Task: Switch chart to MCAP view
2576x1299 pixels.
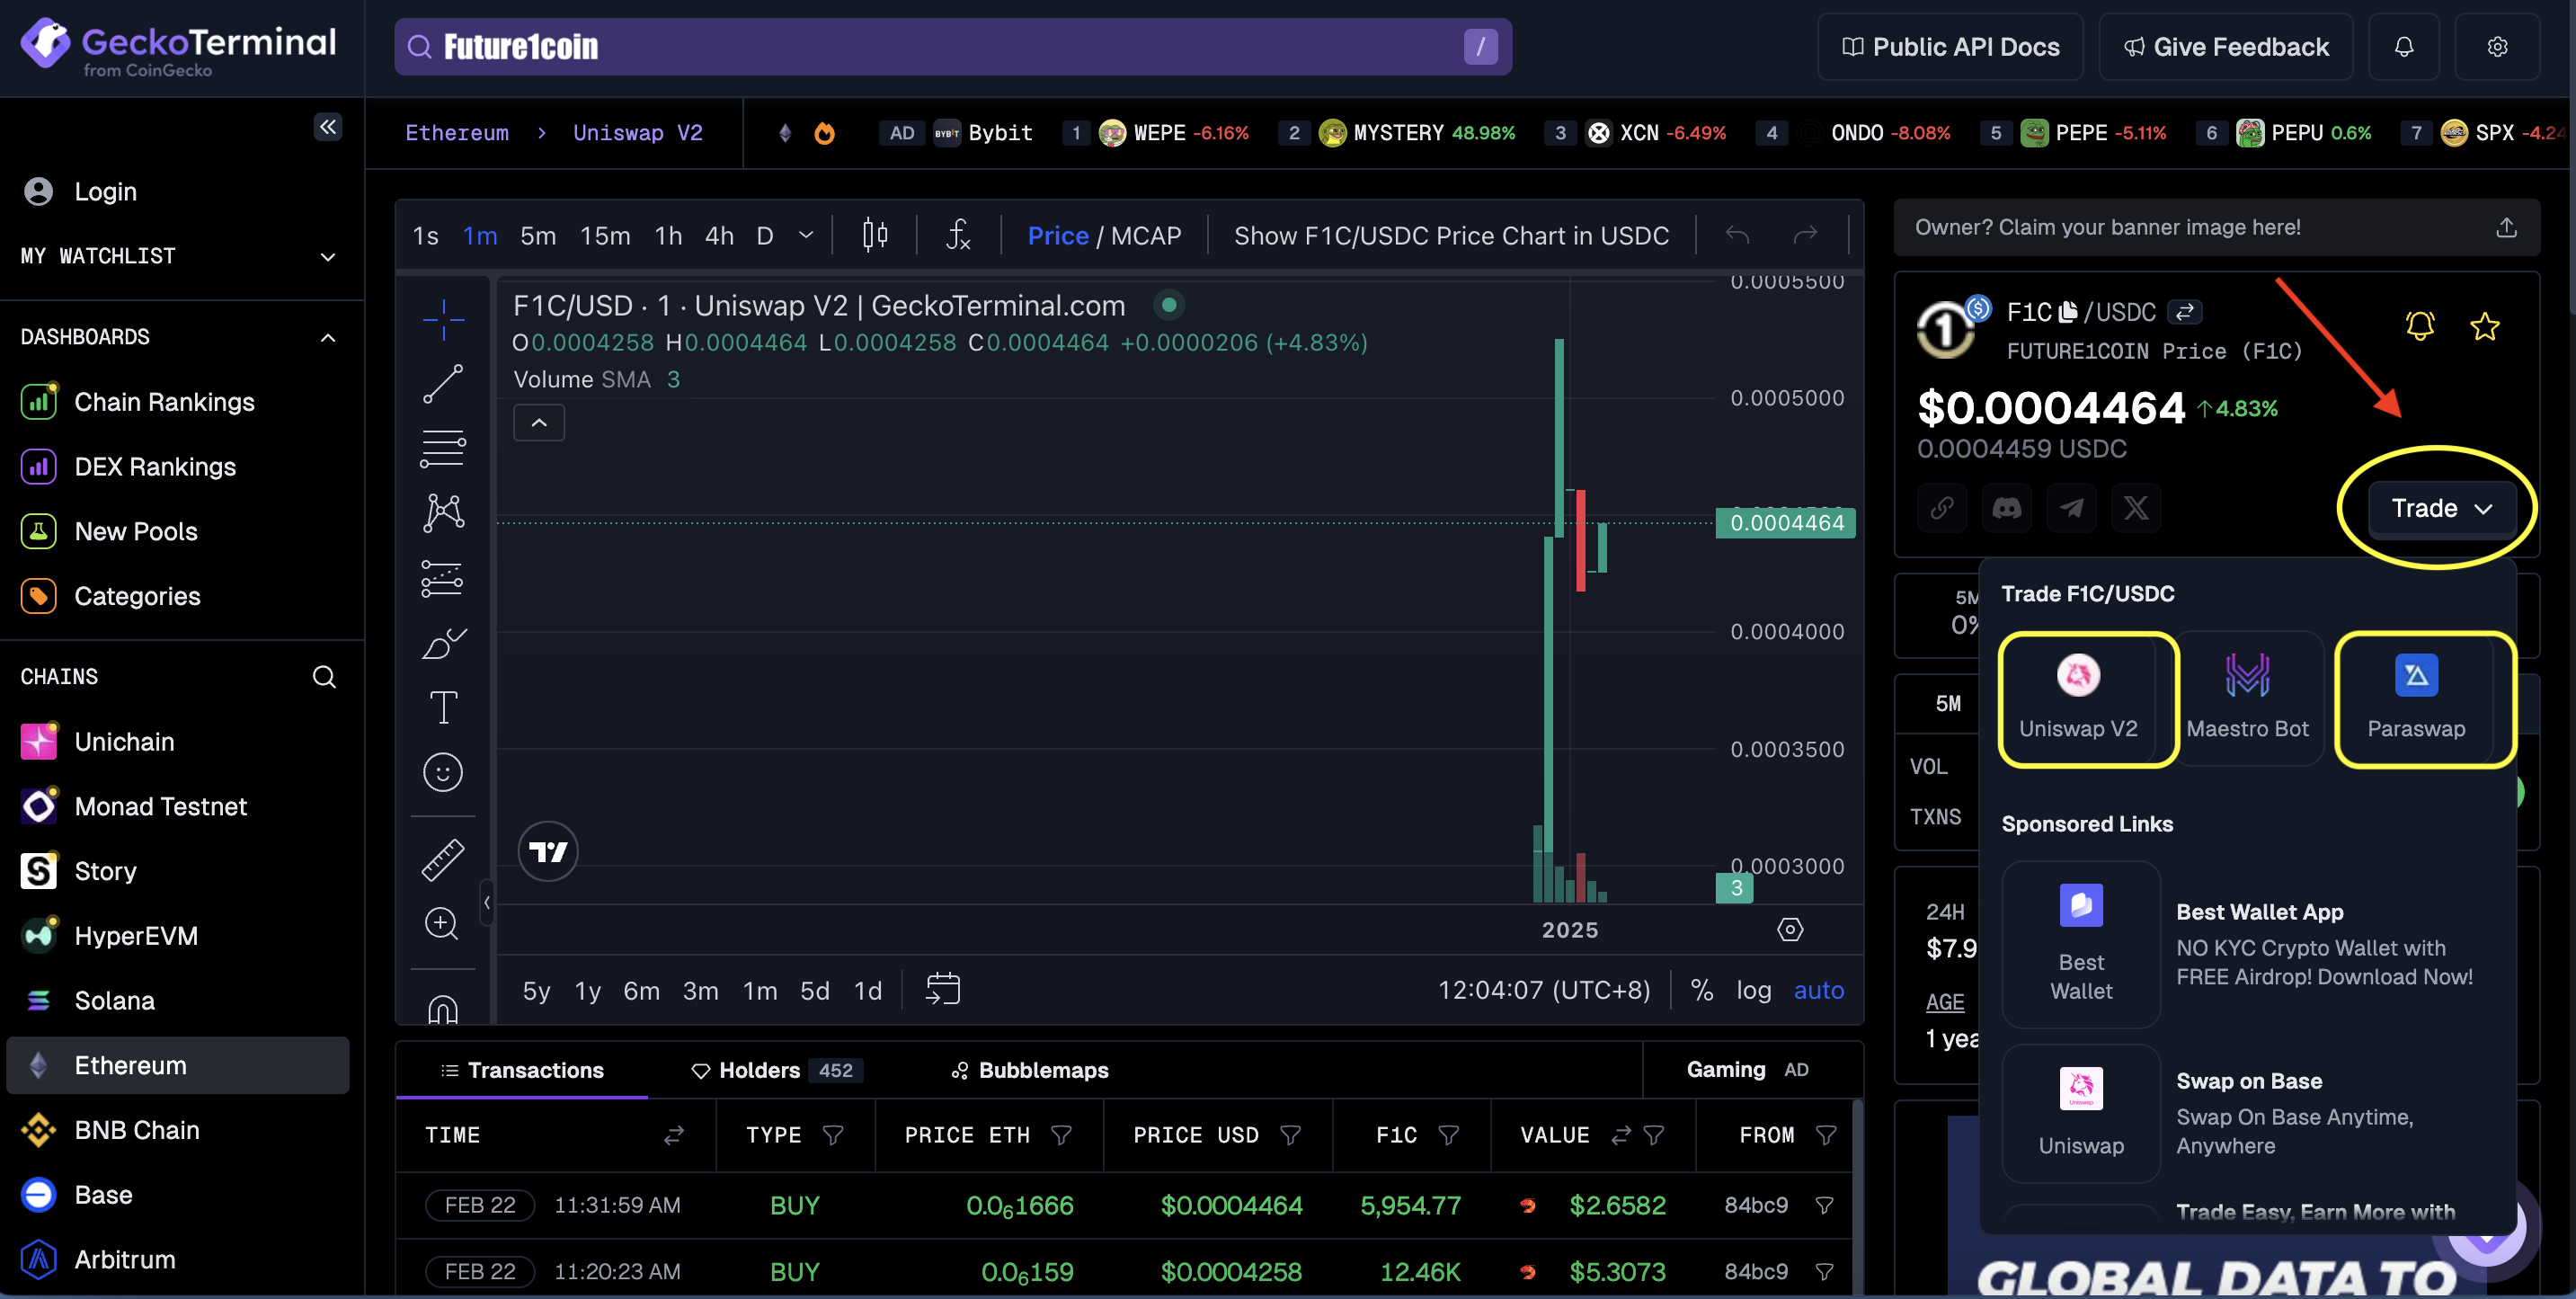Action: [1146, 236]
